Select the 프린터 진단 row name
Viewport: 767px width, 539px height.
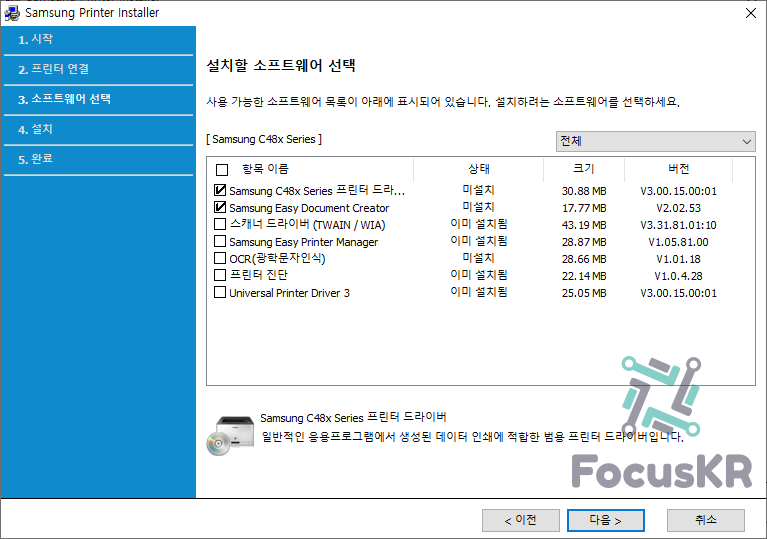(x=259, y=275)
